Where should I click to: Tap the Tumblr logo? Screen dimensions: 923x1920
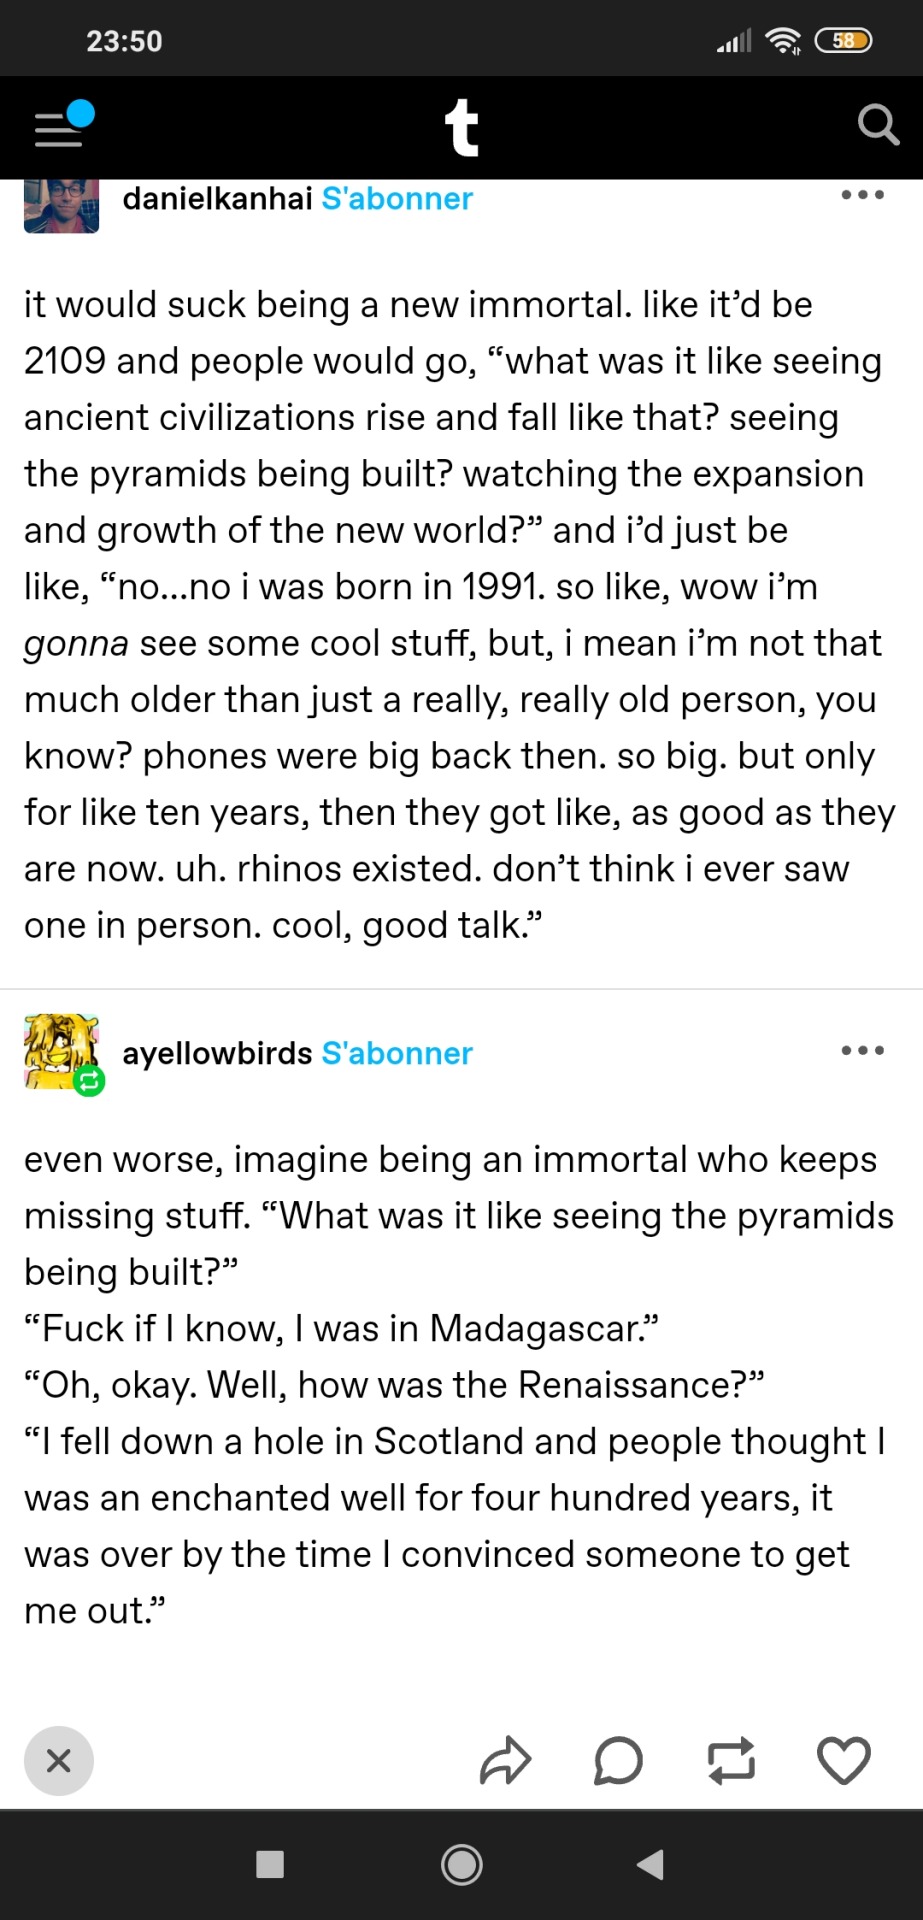pos(461,128)
